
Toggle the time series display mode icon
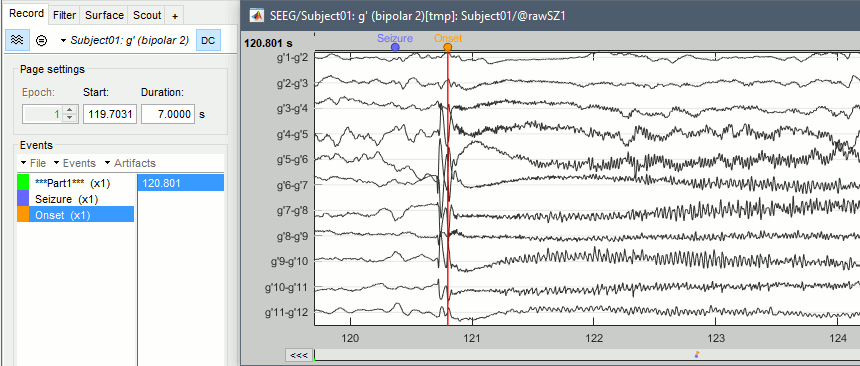tap(17, 40)
